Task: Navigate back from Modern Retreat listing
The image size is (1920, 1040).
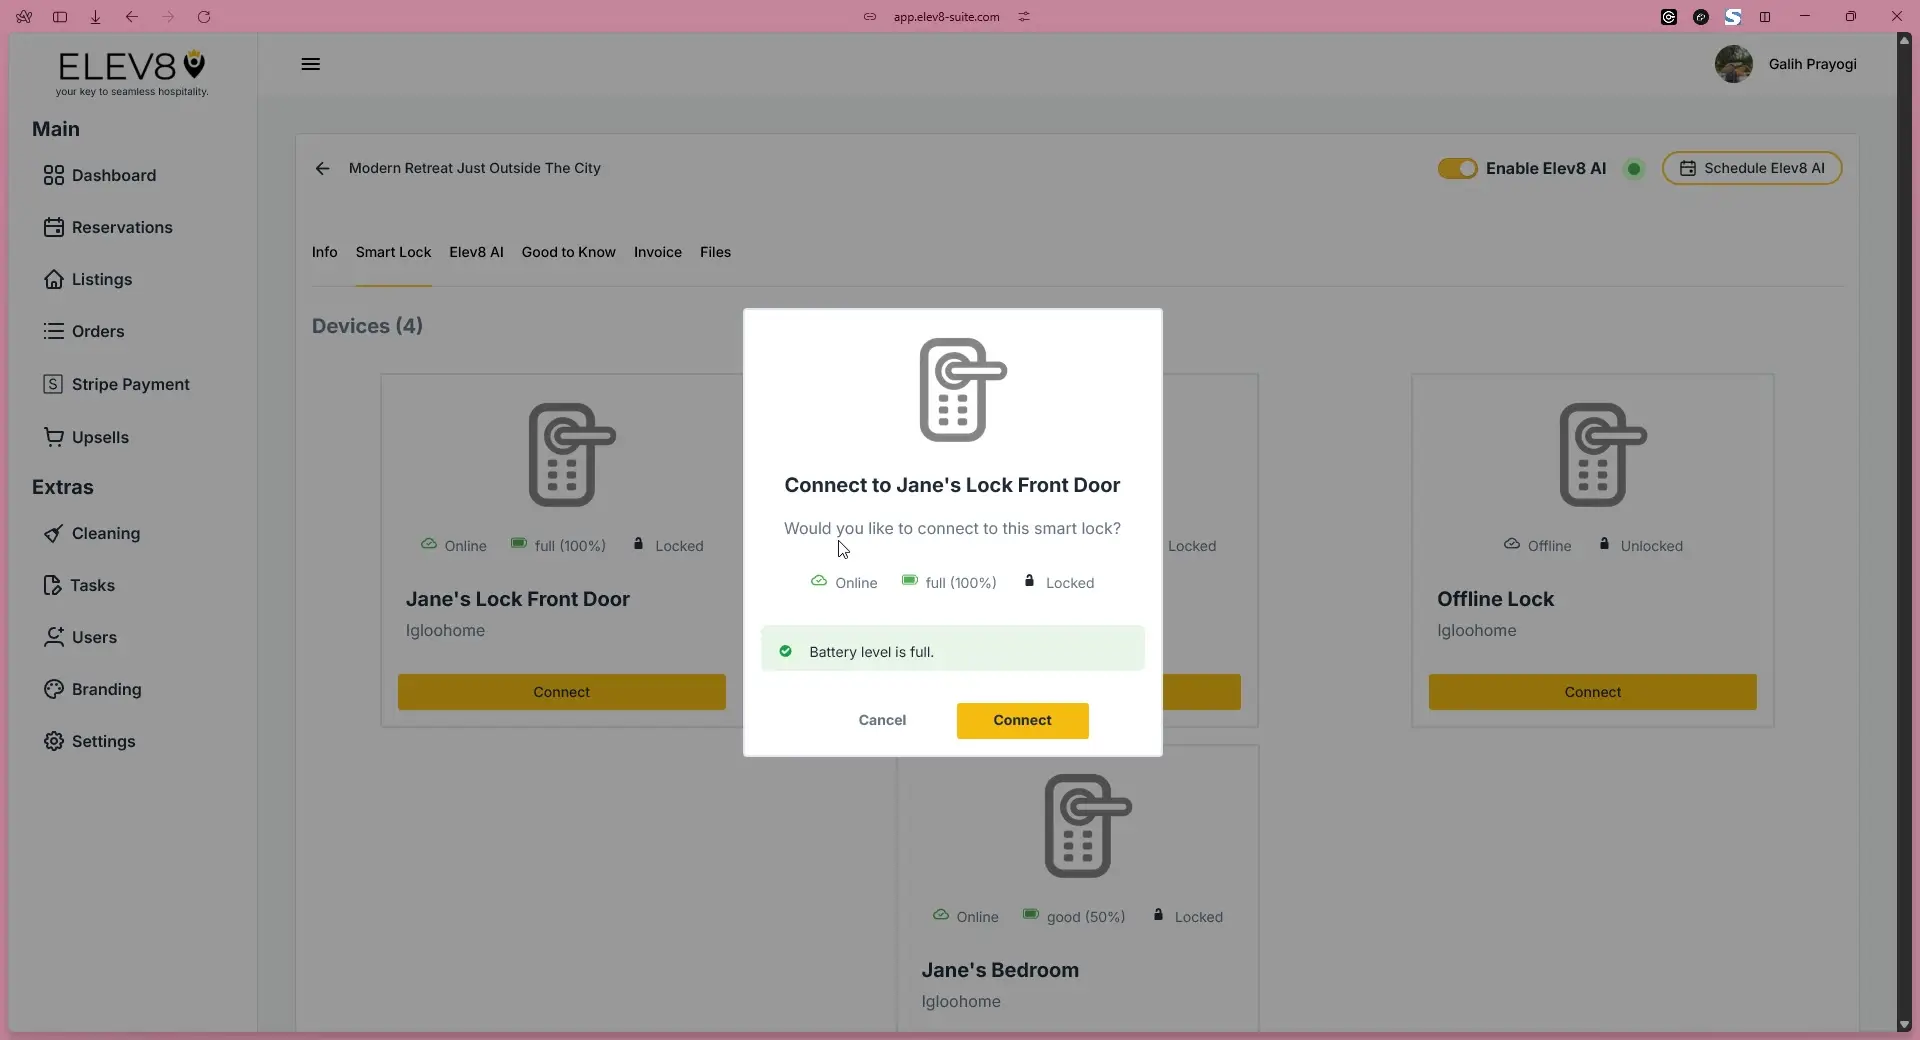Action: (x=322, y=168)
